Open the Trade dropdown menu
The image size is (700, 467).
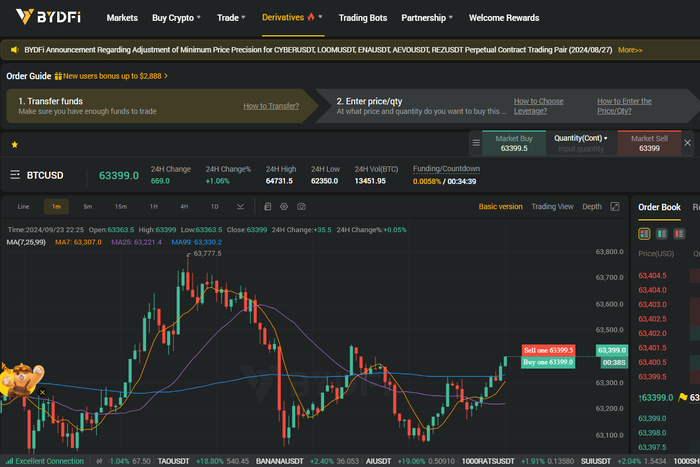click(x=231, y=18)
